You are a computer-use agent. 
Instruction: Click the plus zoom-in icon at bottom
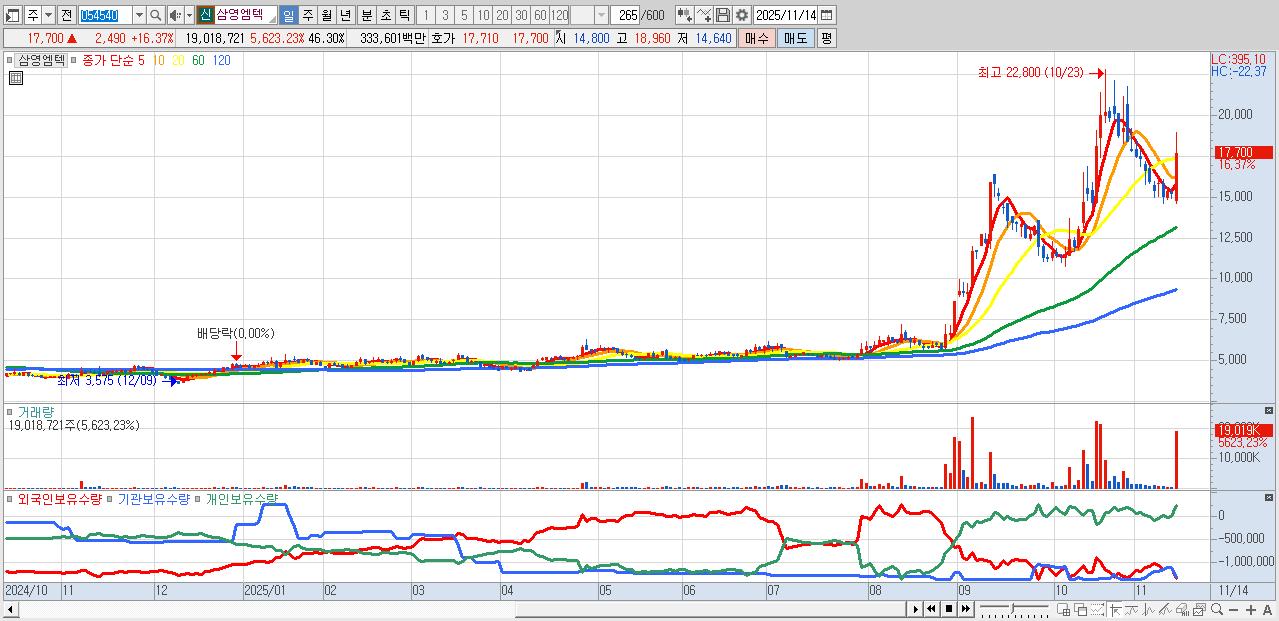1251,609
